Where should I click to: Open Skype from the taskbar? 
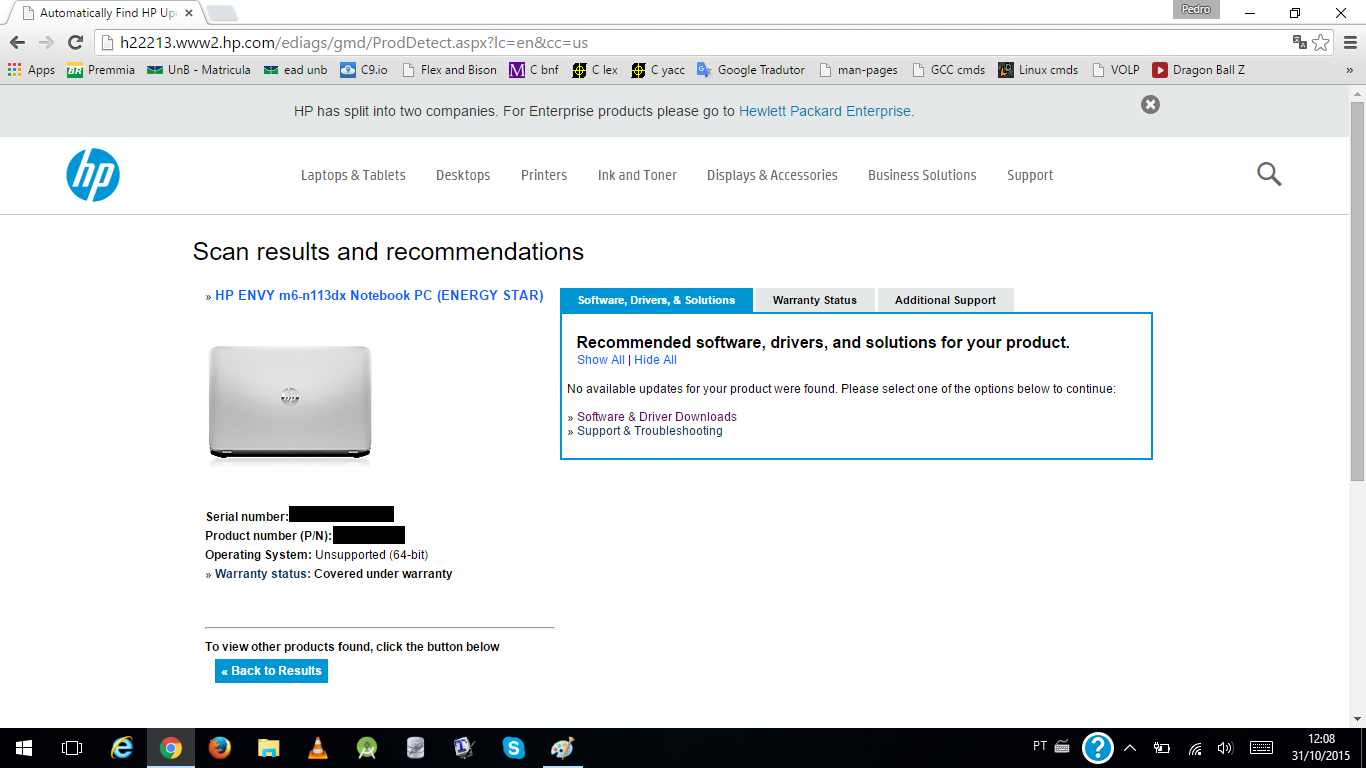click(514, 748)
